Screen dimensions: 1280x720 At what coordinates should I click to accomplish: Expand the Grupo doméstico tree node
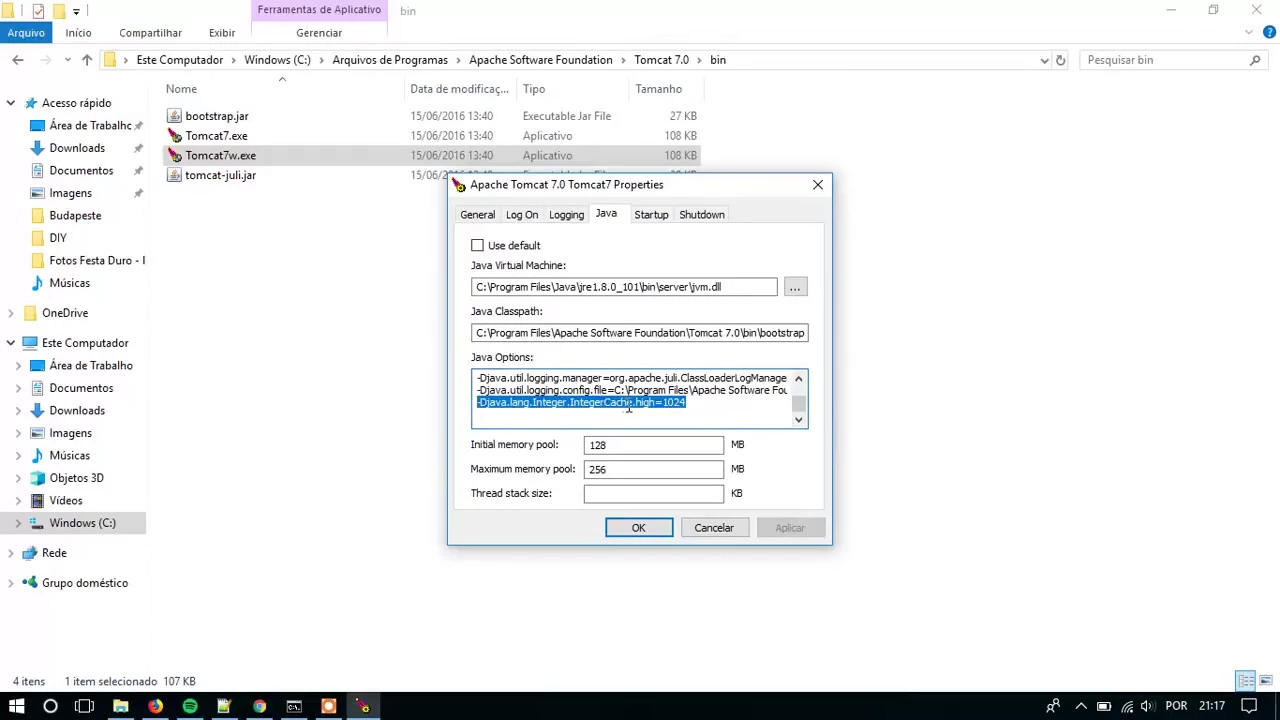[x=11, y=583]
